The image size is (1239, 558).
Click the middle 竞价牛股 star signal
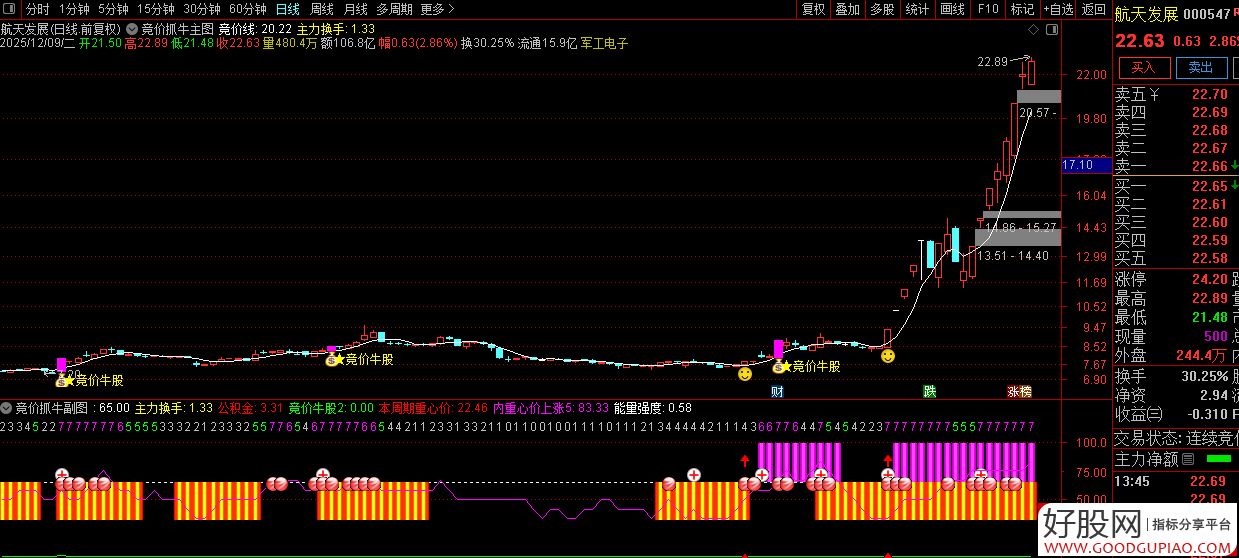pyautogui.click(x=339, y=360)
